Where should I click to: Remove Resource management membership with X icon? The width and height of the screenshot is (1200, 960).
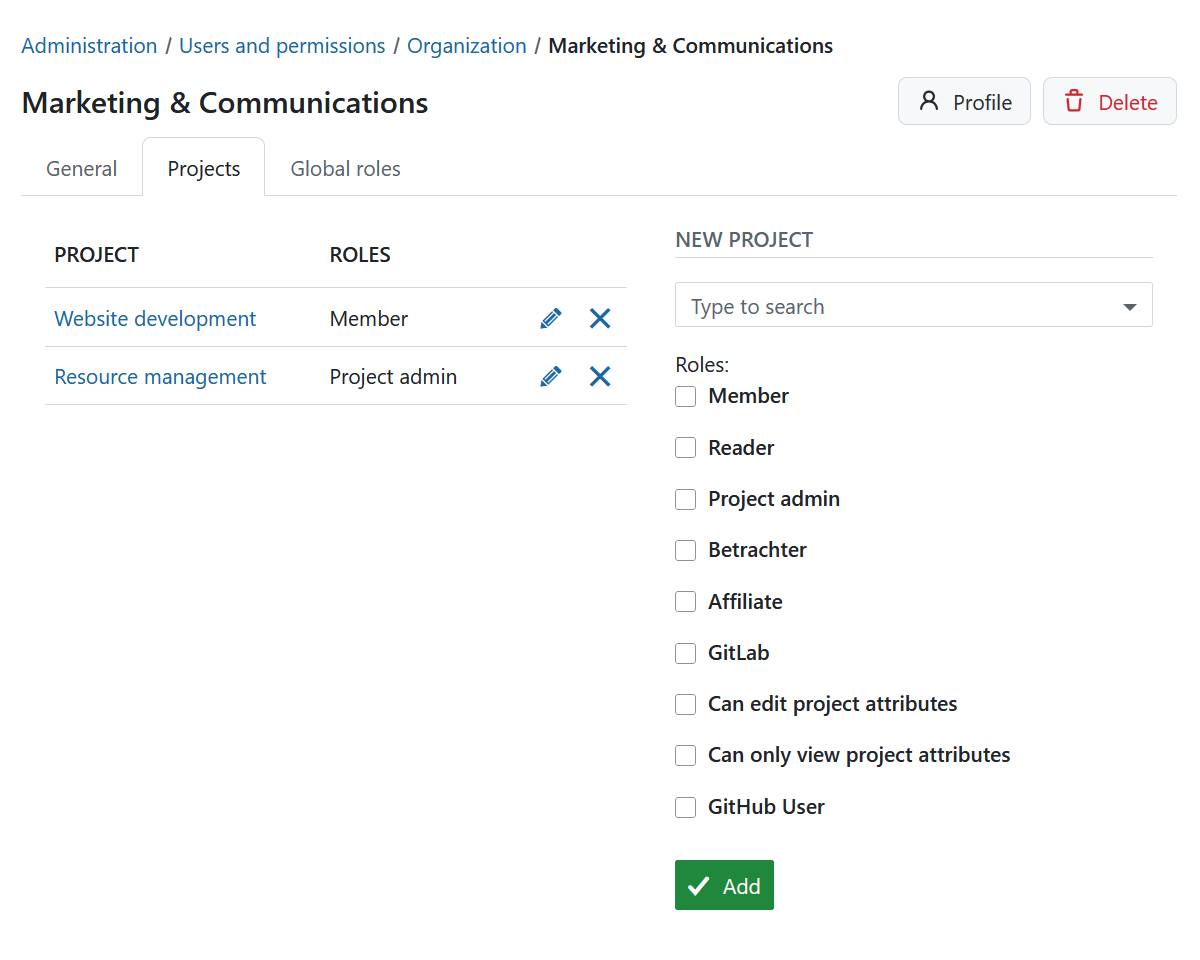(600, 376)
